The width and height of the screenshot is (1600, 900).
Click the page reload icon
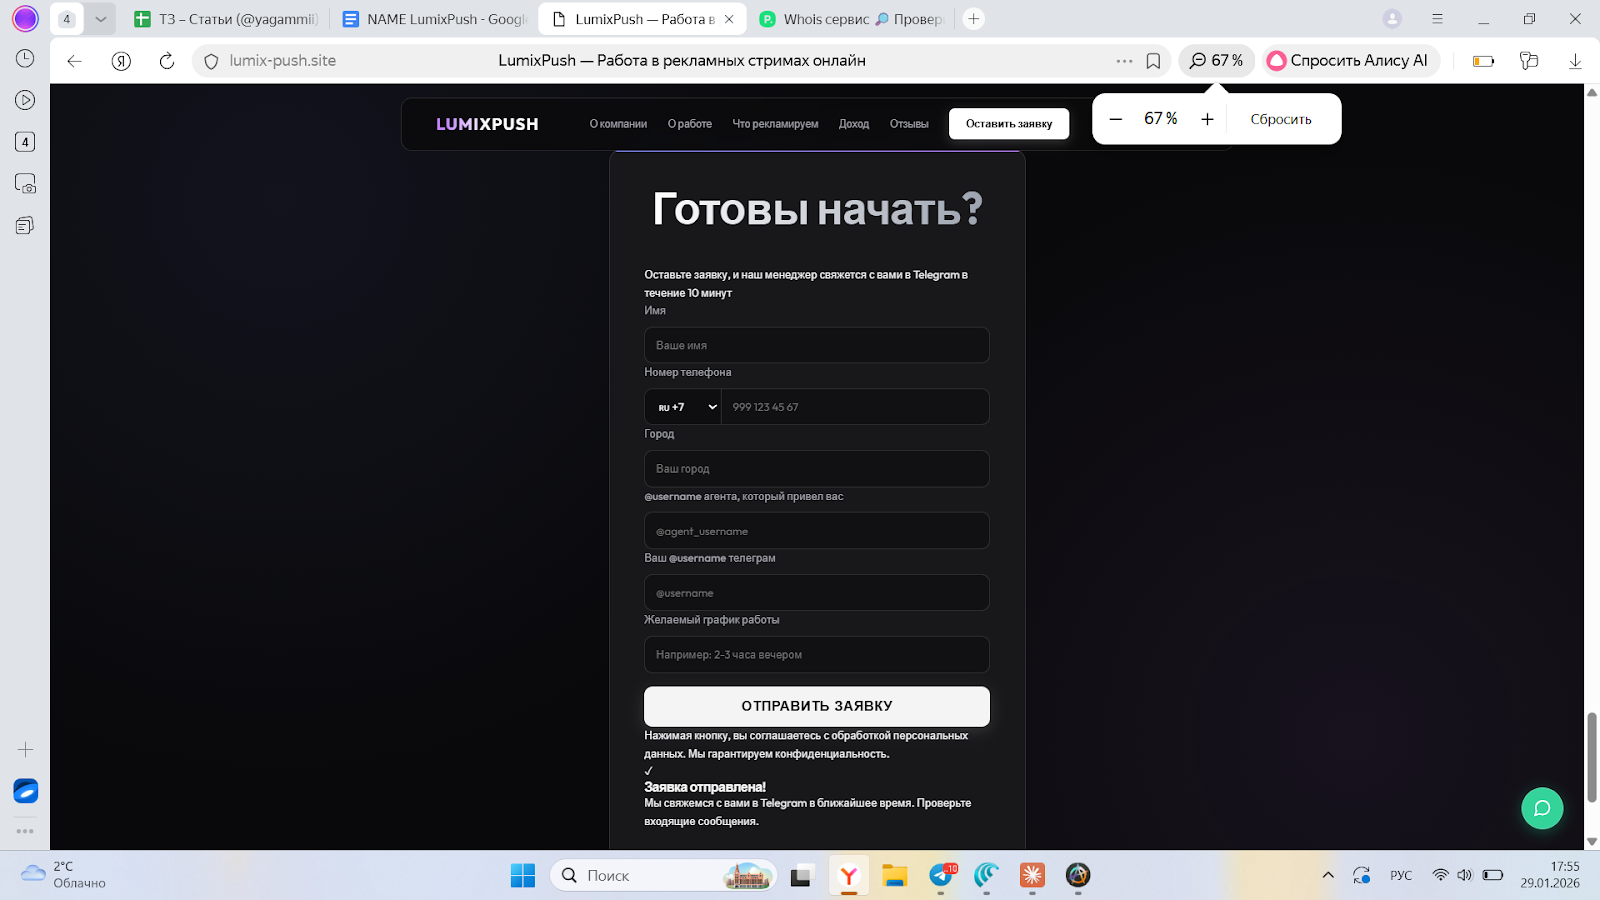(167, 61)
